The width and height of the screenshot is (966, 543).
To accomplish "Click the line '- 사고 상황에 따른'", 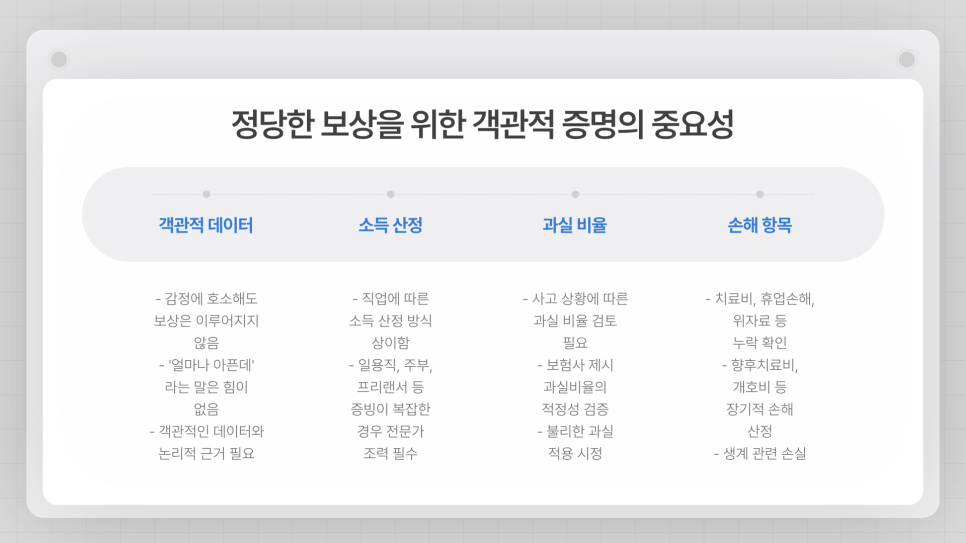I will point(575,299).
